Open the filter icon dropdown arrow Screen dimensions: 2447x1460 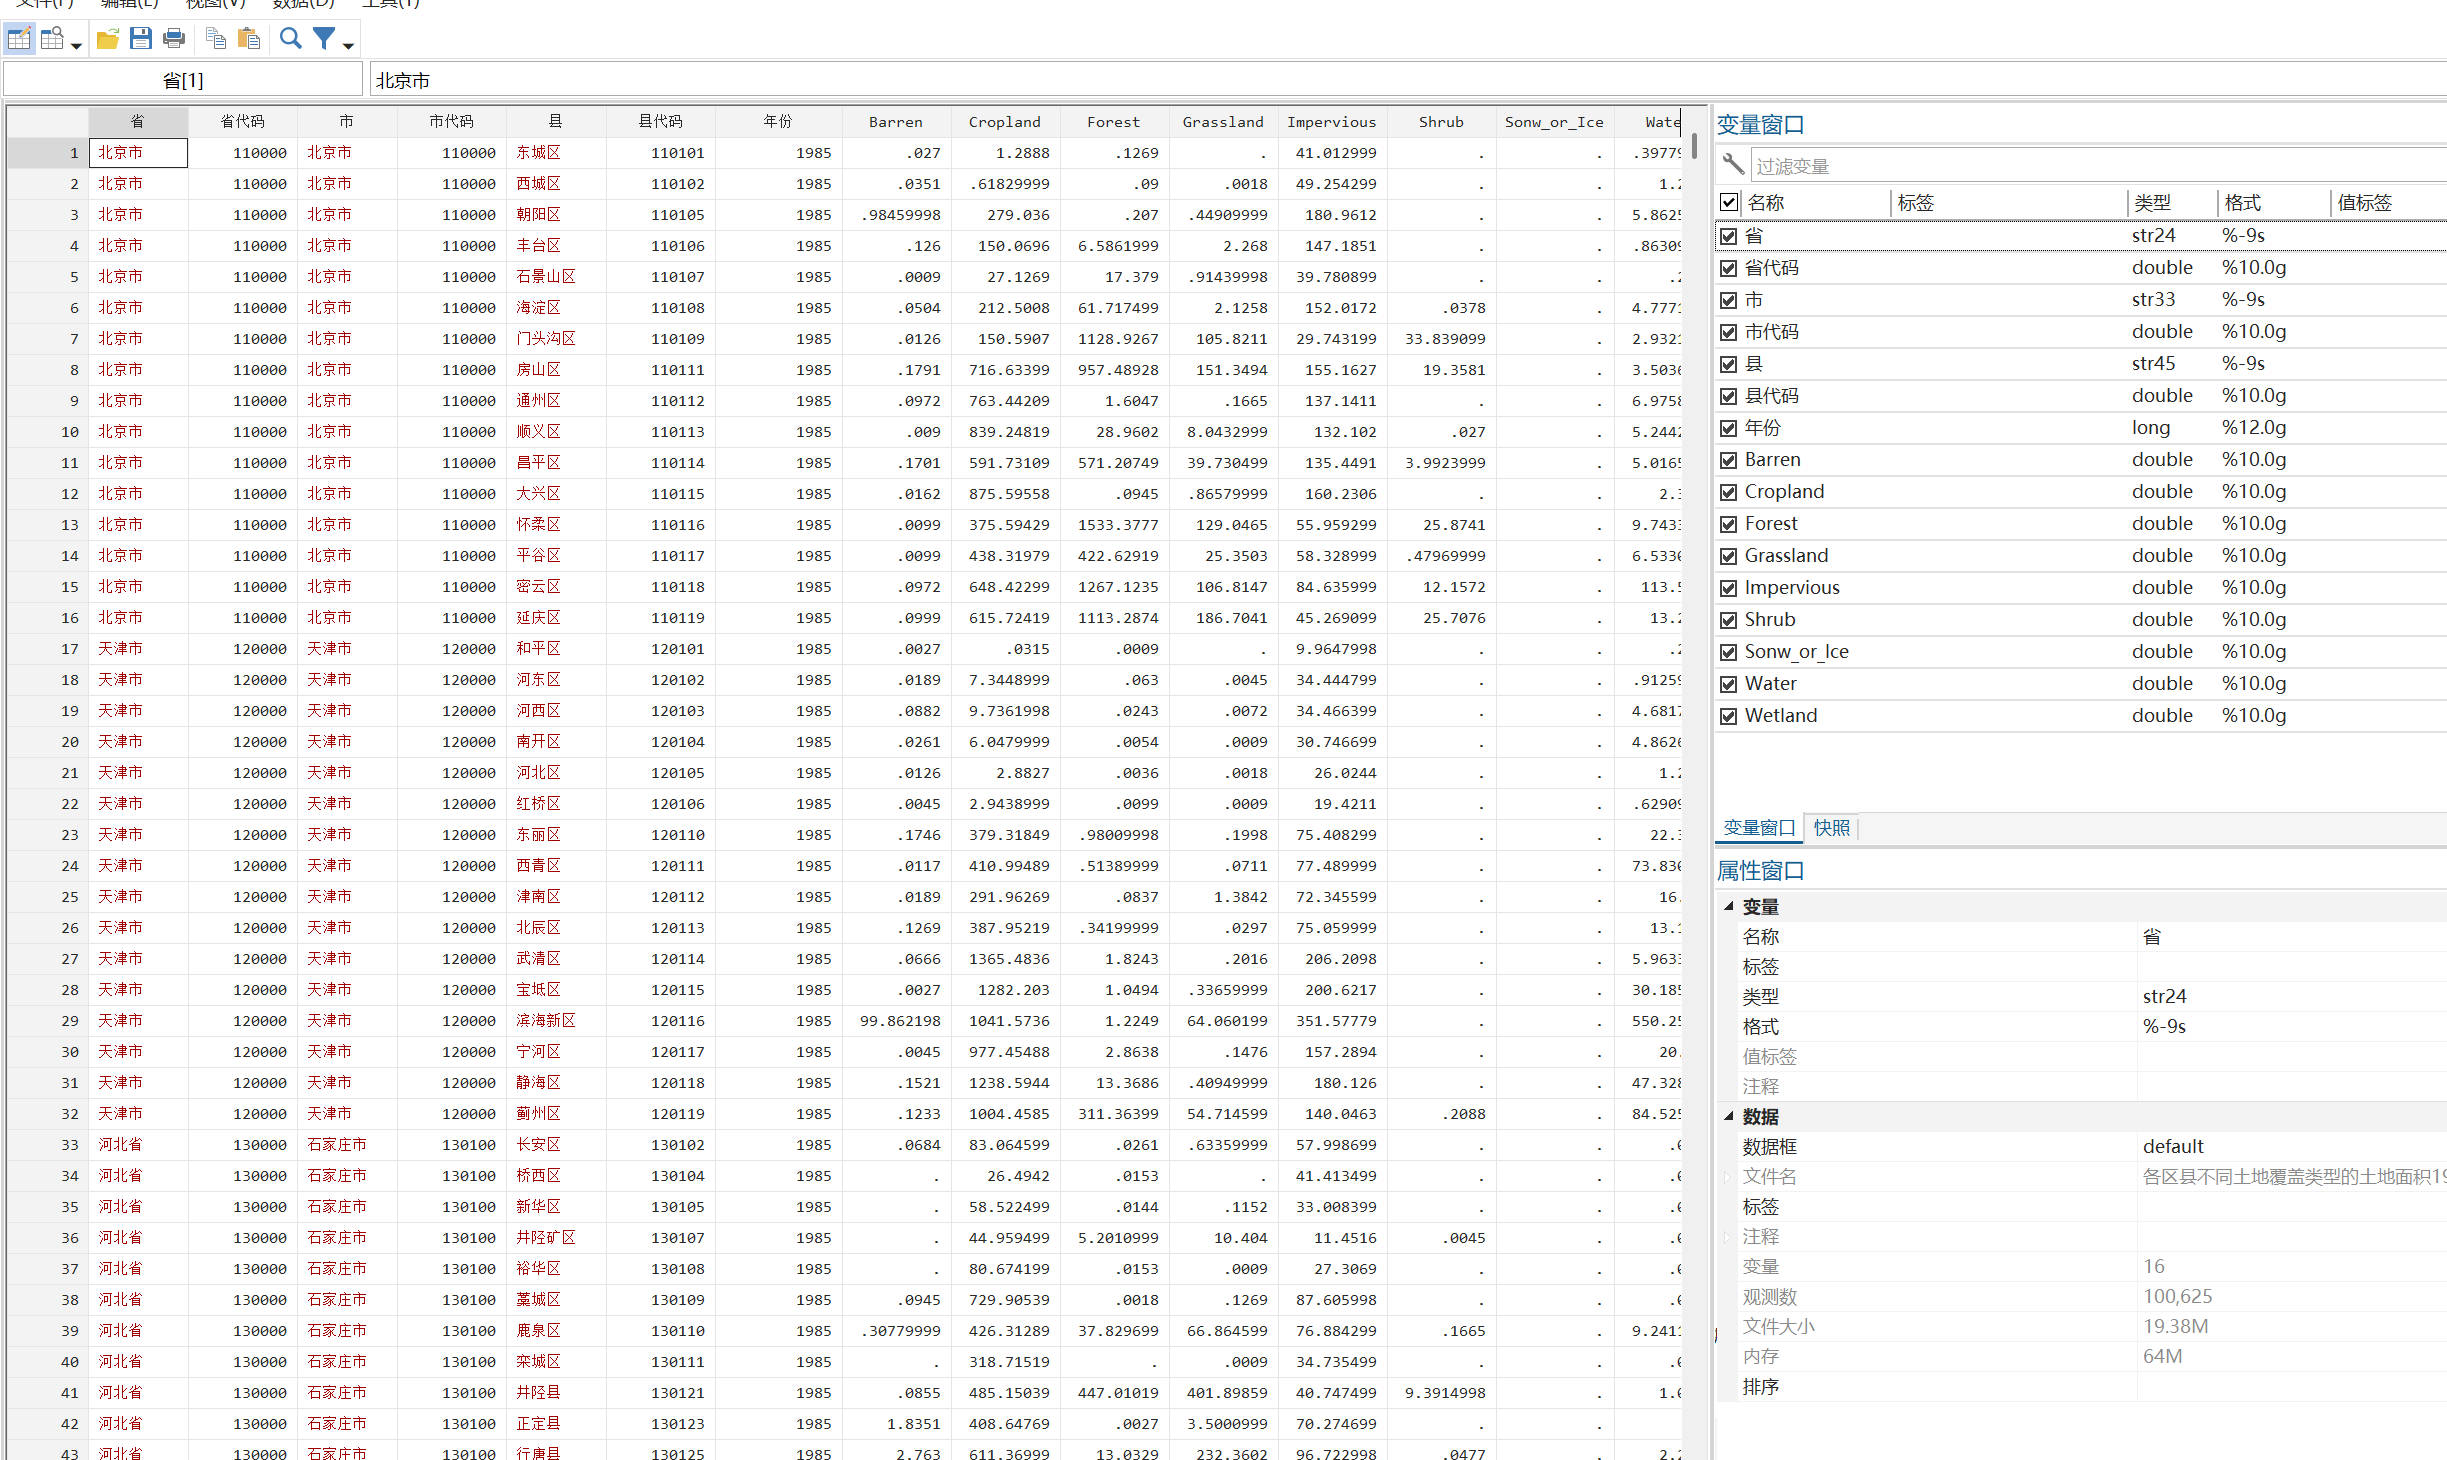pos(348,45)
